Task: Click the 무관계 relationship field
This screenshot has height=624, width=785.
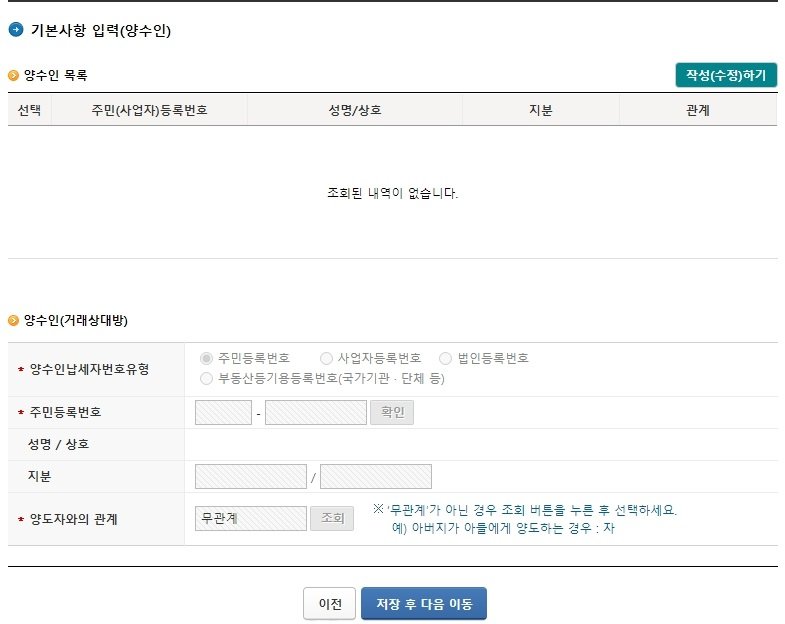Action: [251, 518]
